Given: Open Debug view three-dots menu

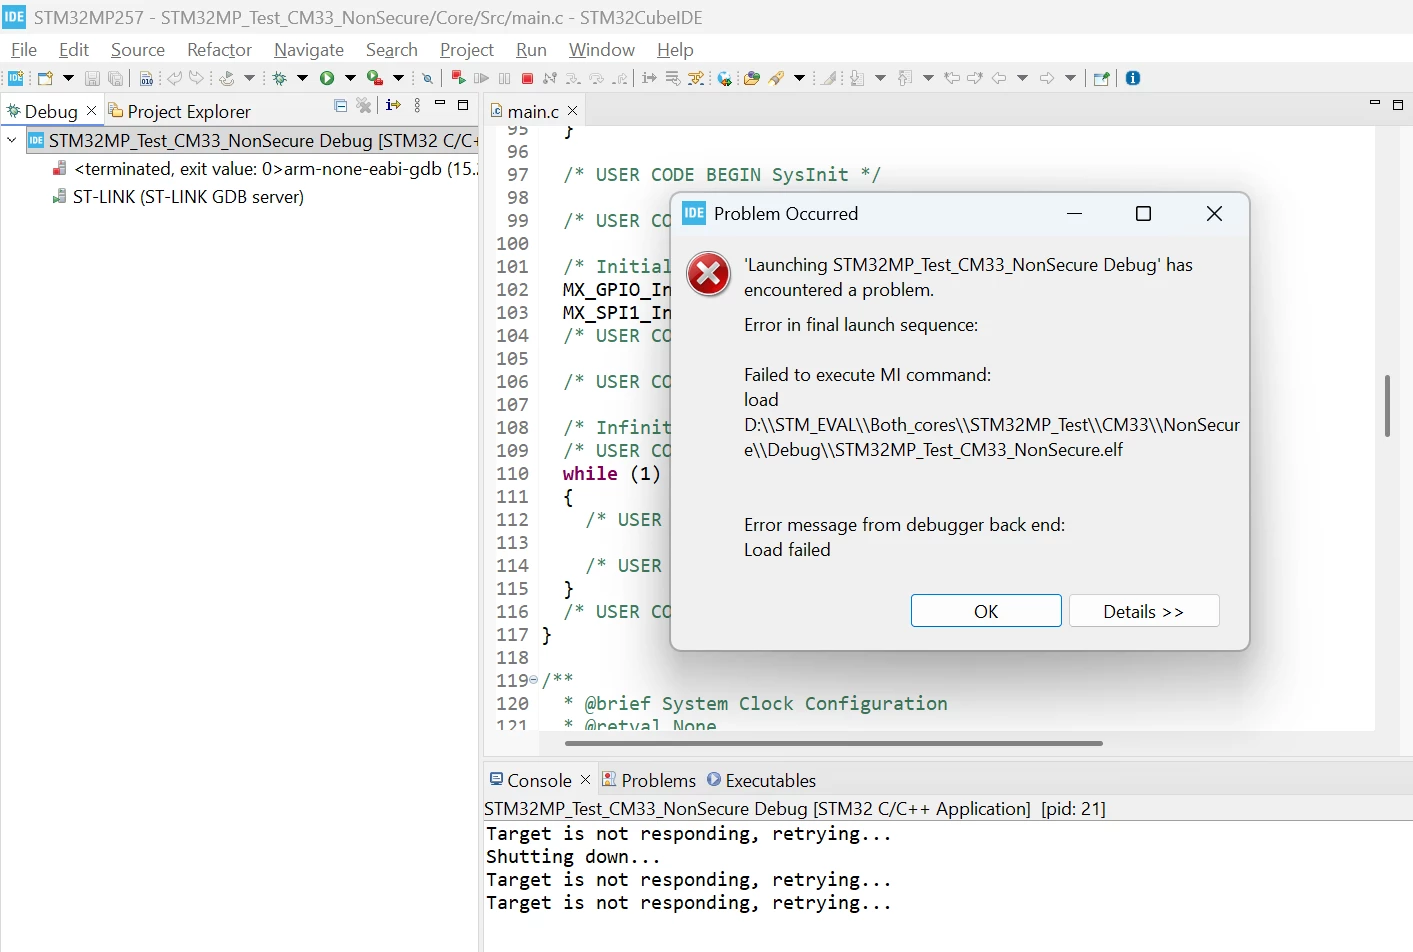Looking at the screenshot, I should 418,105.
